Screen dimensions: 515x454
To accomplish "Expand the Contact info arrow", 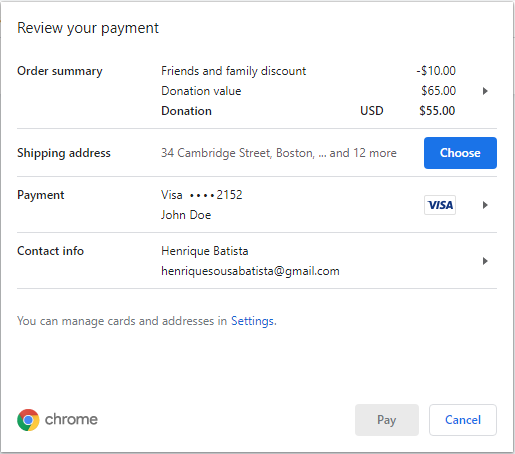I will coord(485,261).
